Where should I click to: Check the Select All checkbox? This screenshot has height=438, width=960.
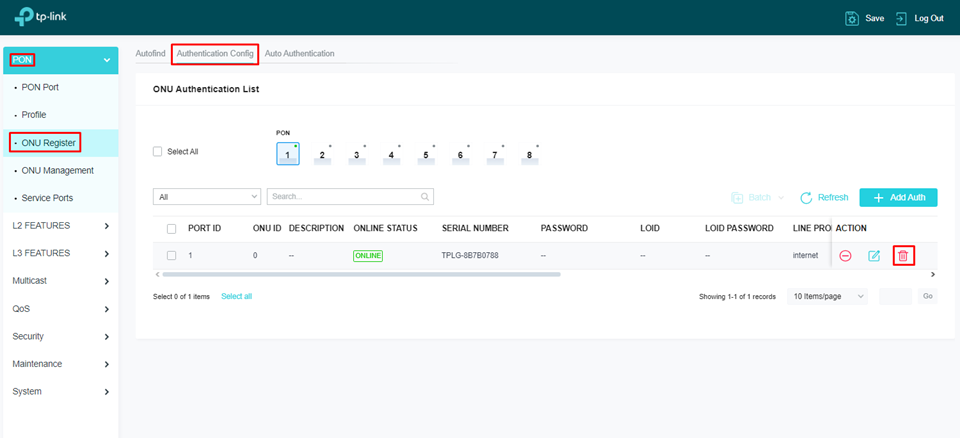pos(157,152)
